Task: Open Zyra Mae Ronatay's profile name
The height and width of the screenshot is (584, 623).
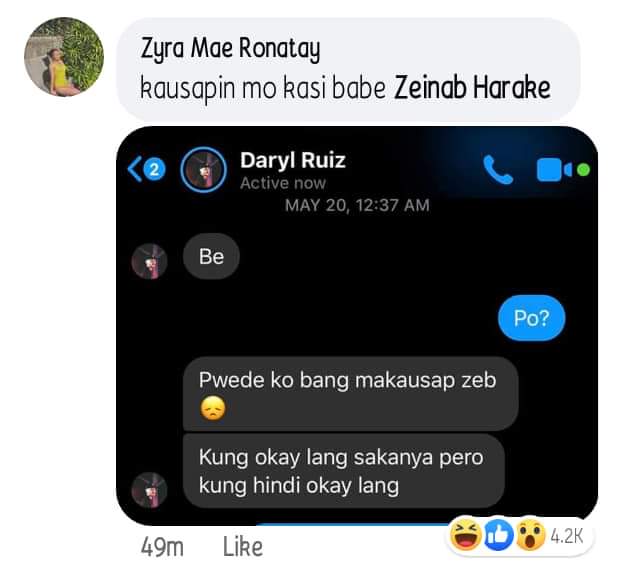Action: click(x=230, y=49)
